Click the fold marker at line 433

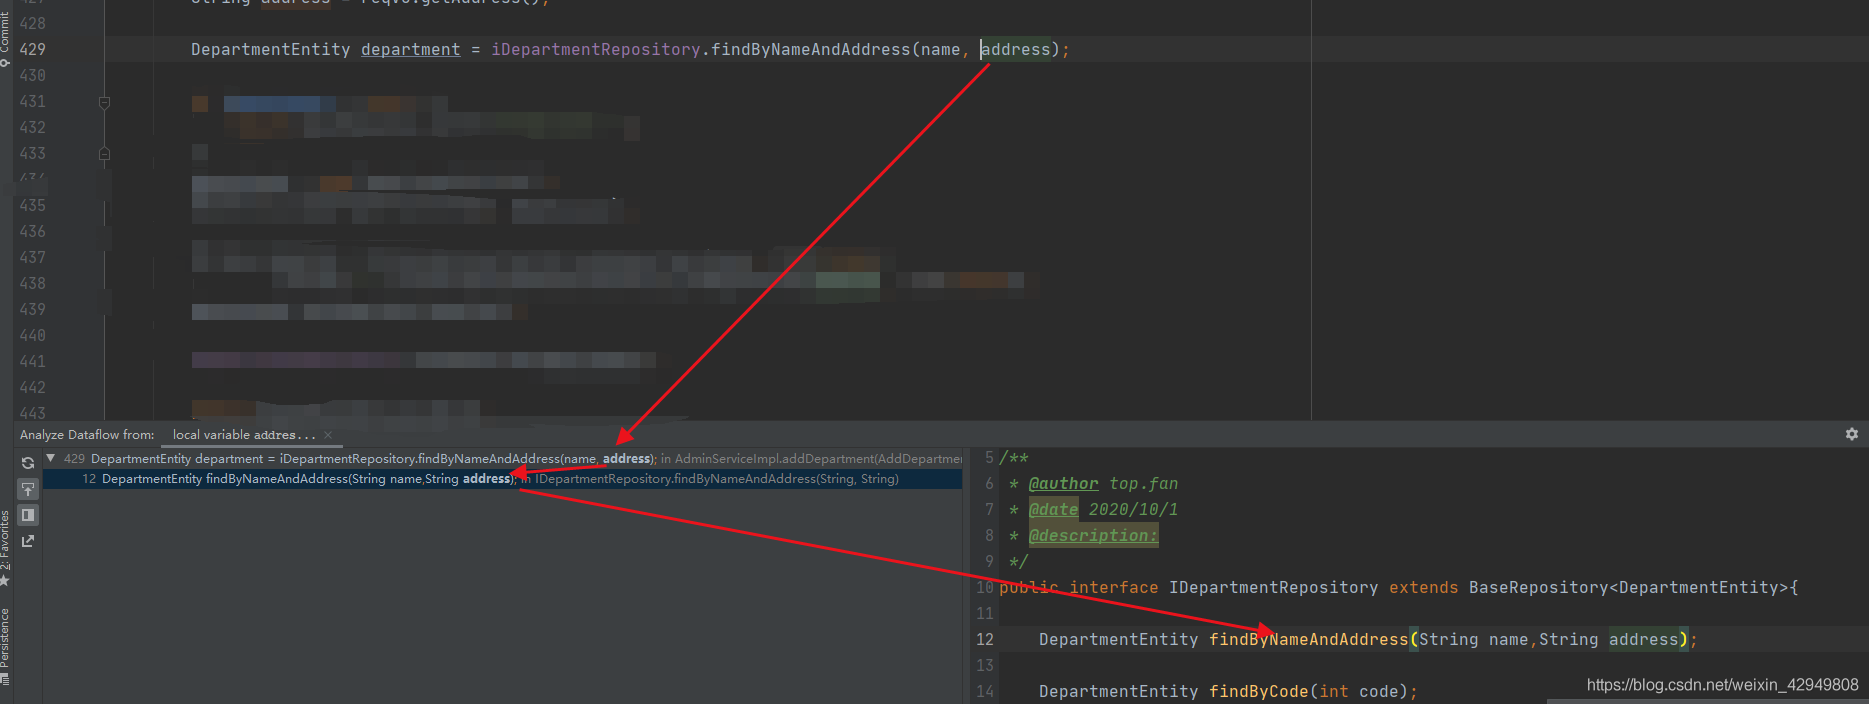(104, 154)
